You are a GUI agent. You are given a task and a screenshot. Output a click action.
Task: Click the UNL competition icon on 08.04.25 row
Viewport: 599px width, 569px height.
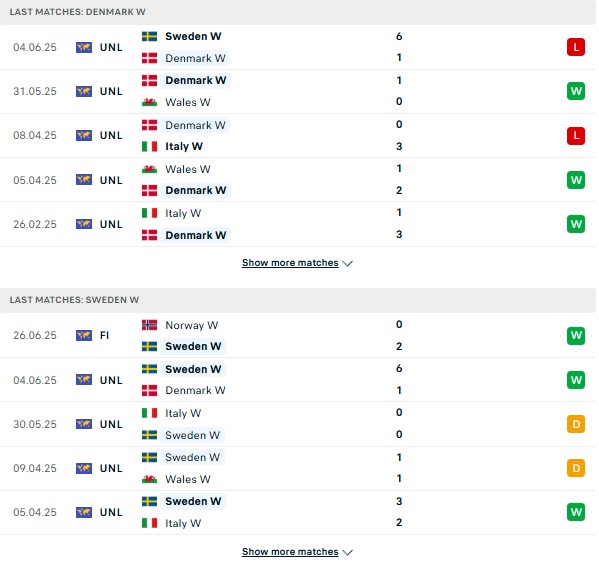[84, 135]
